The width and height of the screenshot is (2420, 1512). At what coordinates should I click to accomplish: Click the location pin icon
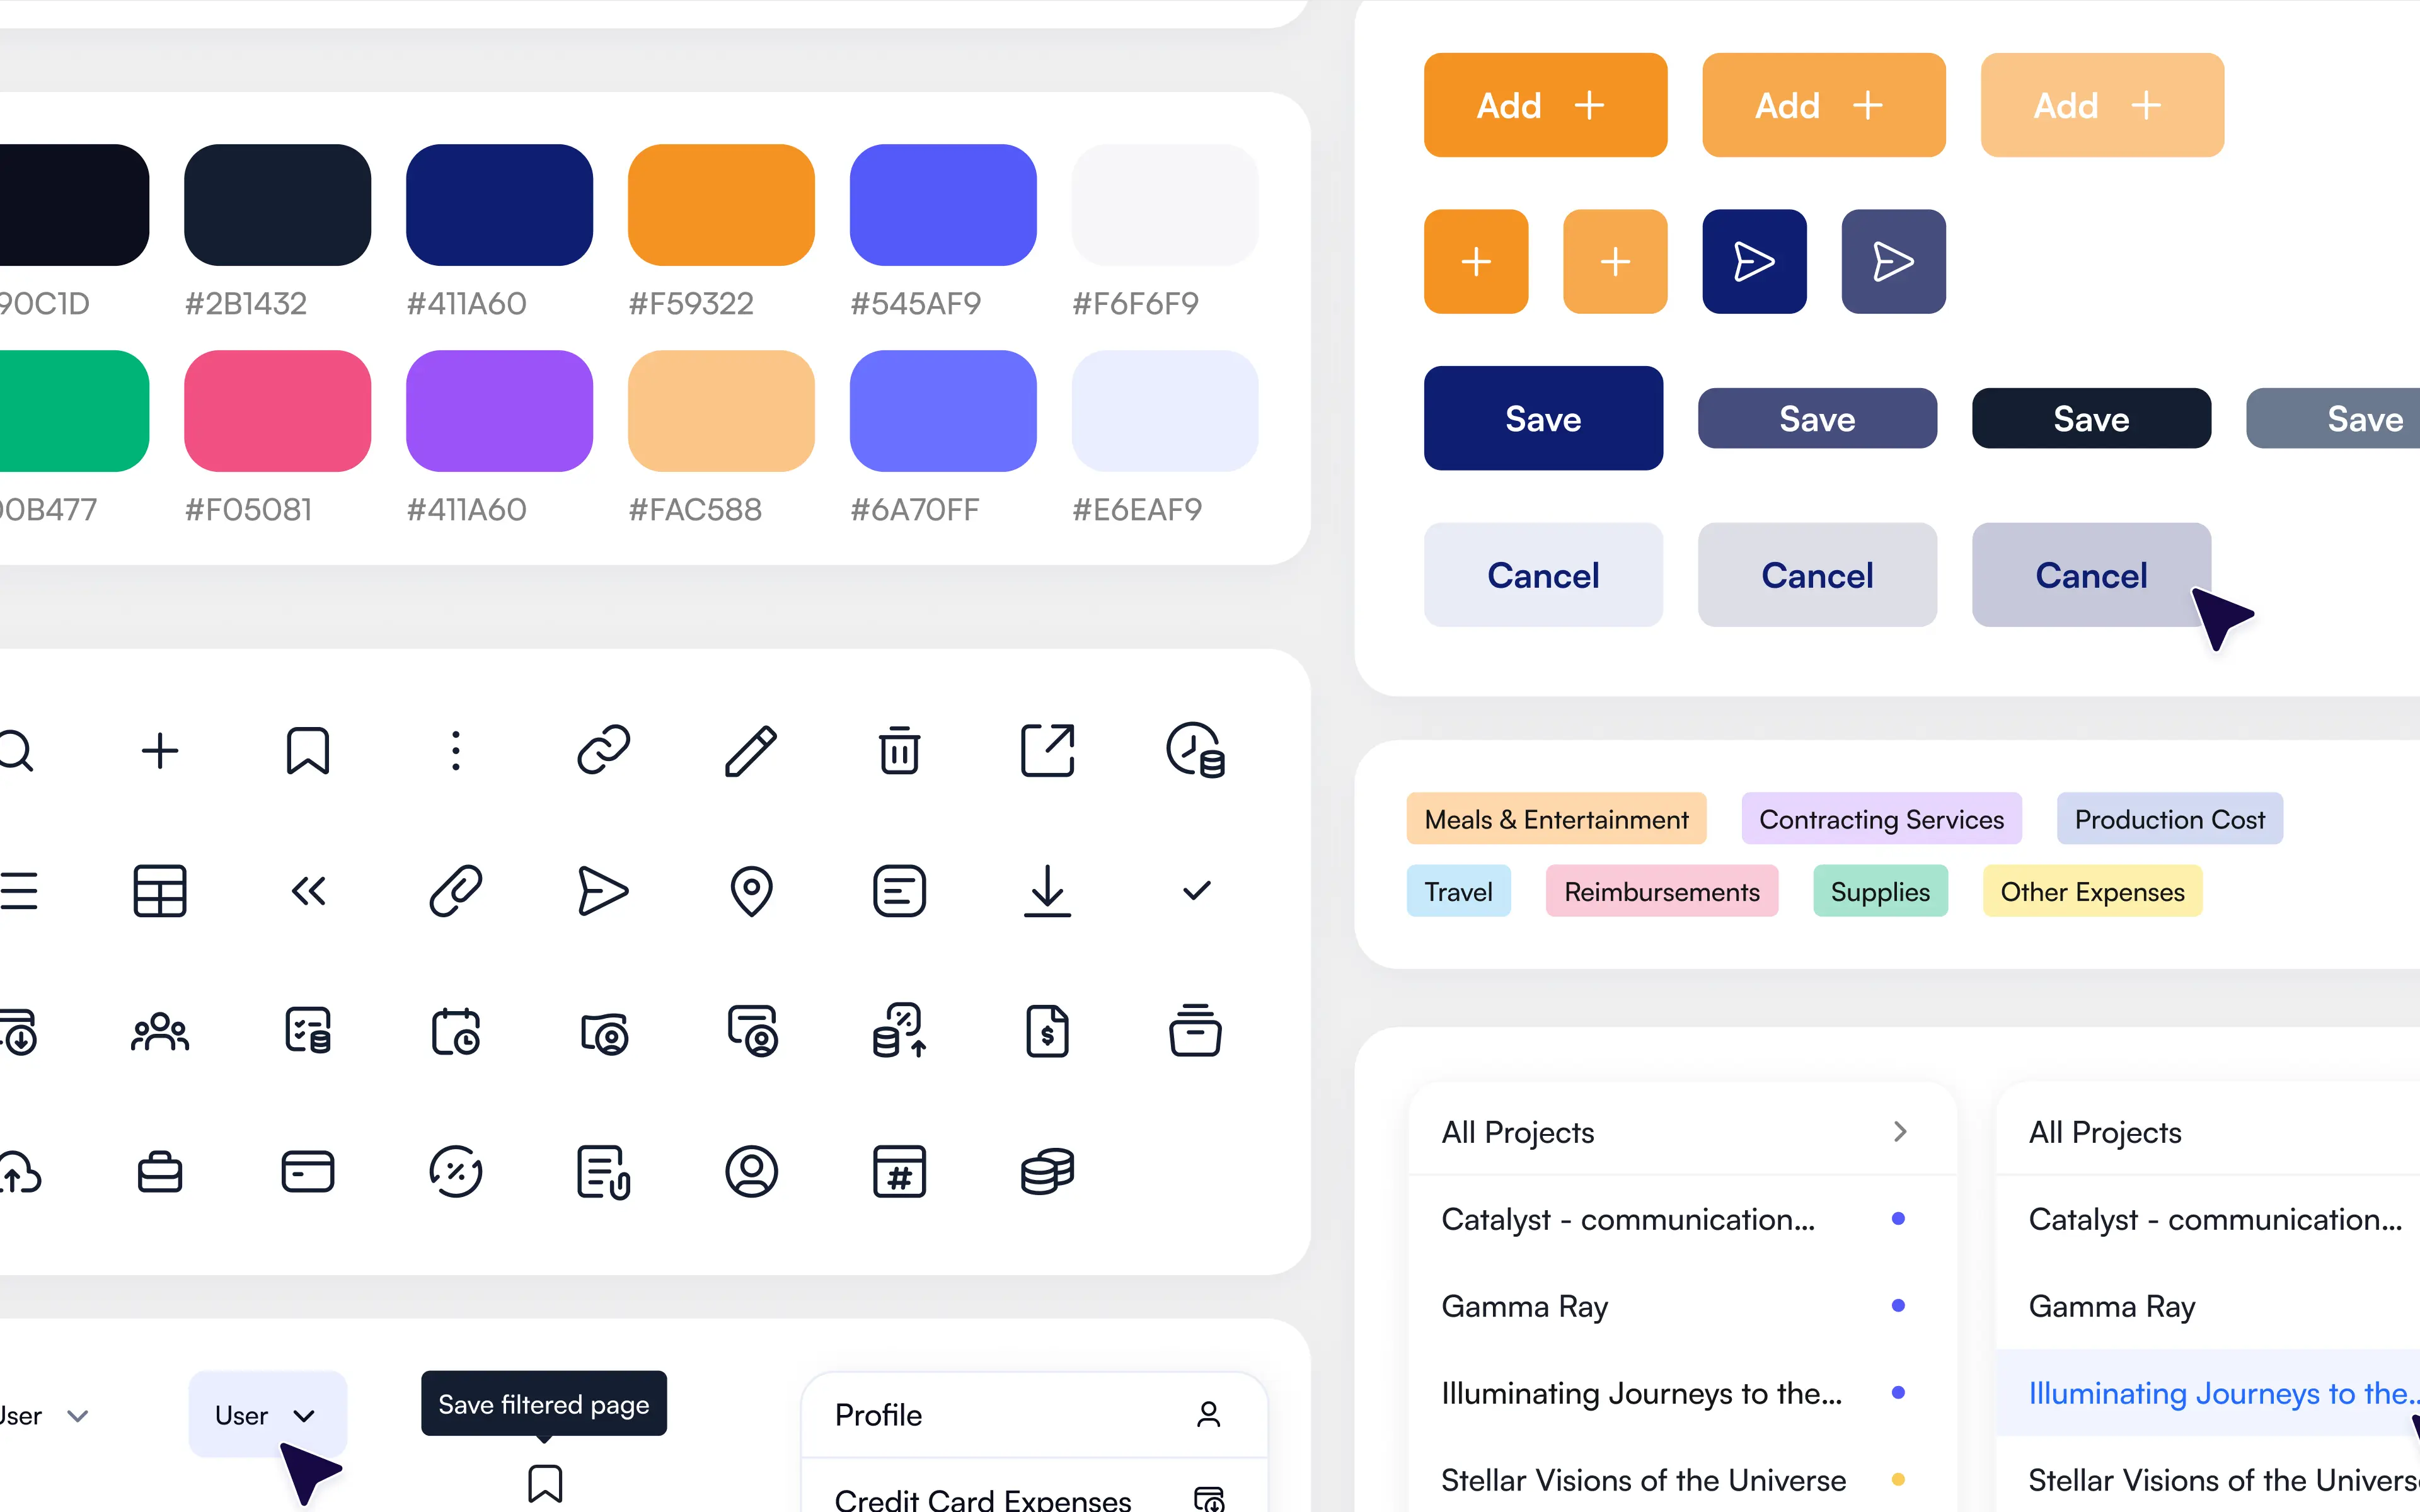[x=751, y=890]
